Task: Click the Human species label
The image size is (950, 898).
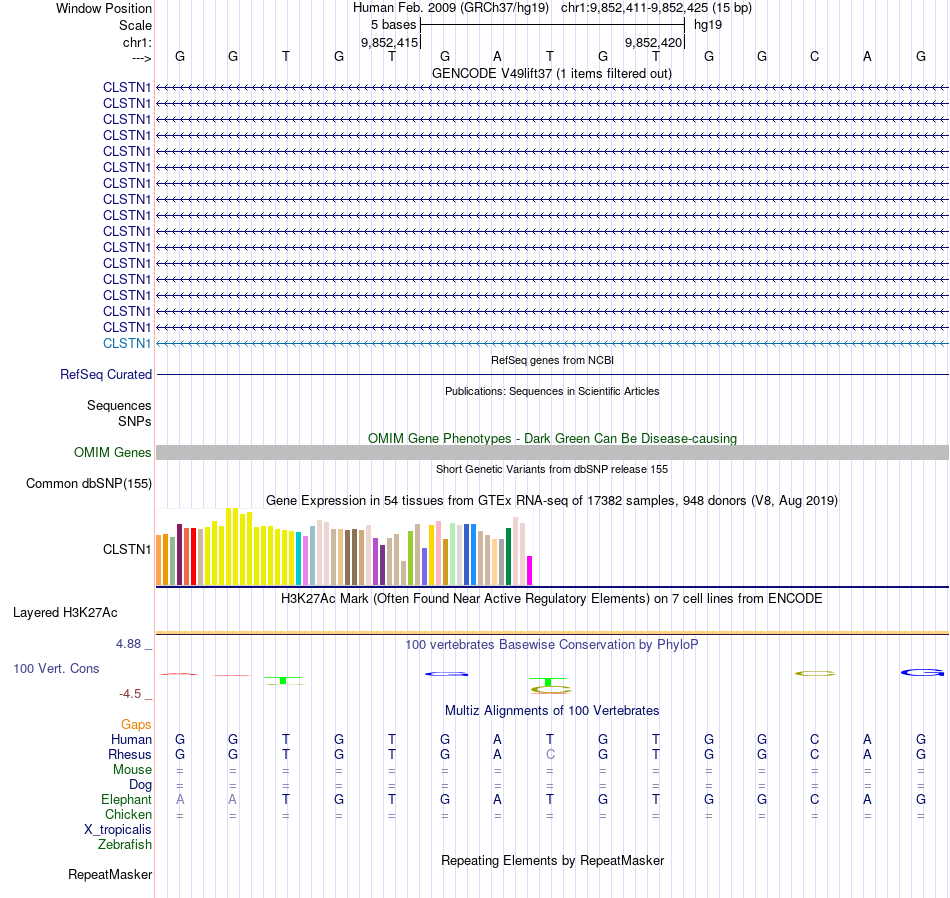Action: coord(131,740)
